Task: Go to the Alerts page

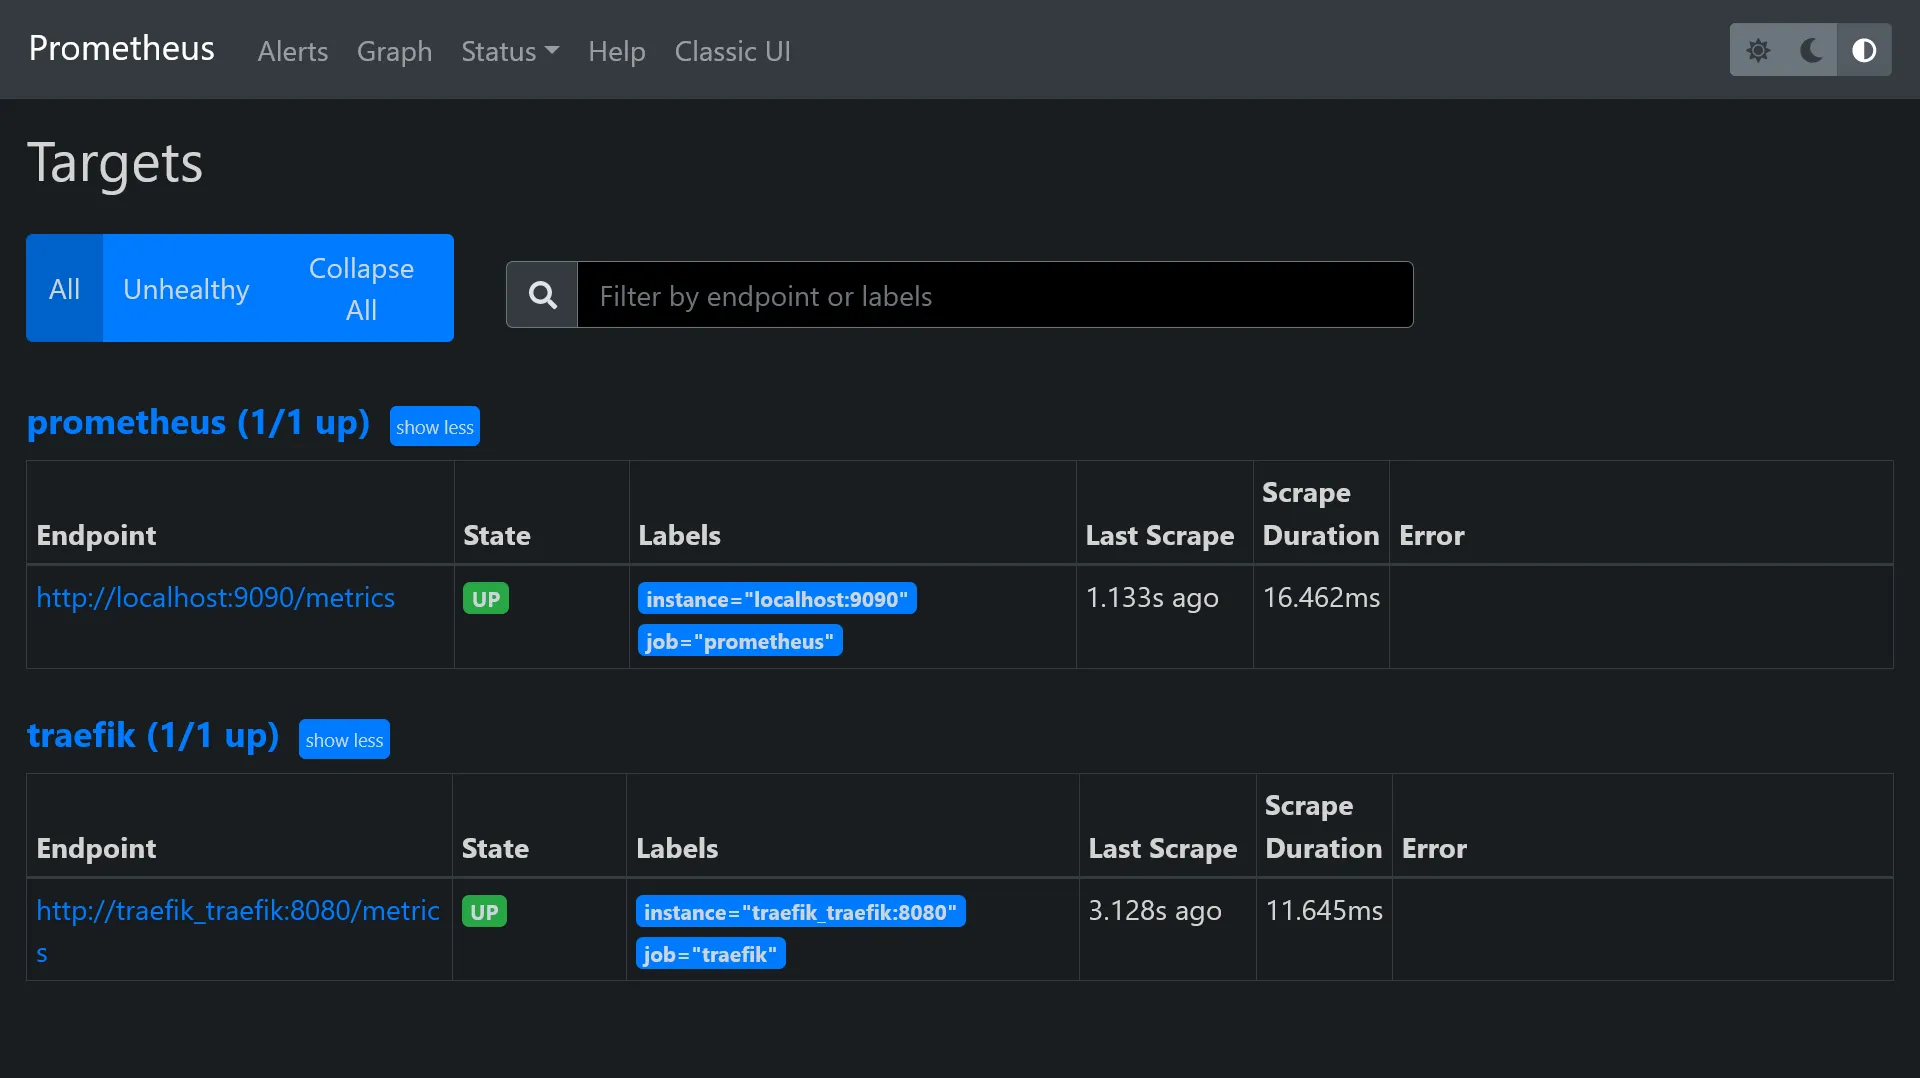Action: pyautogui.click(x=292, y=51)
